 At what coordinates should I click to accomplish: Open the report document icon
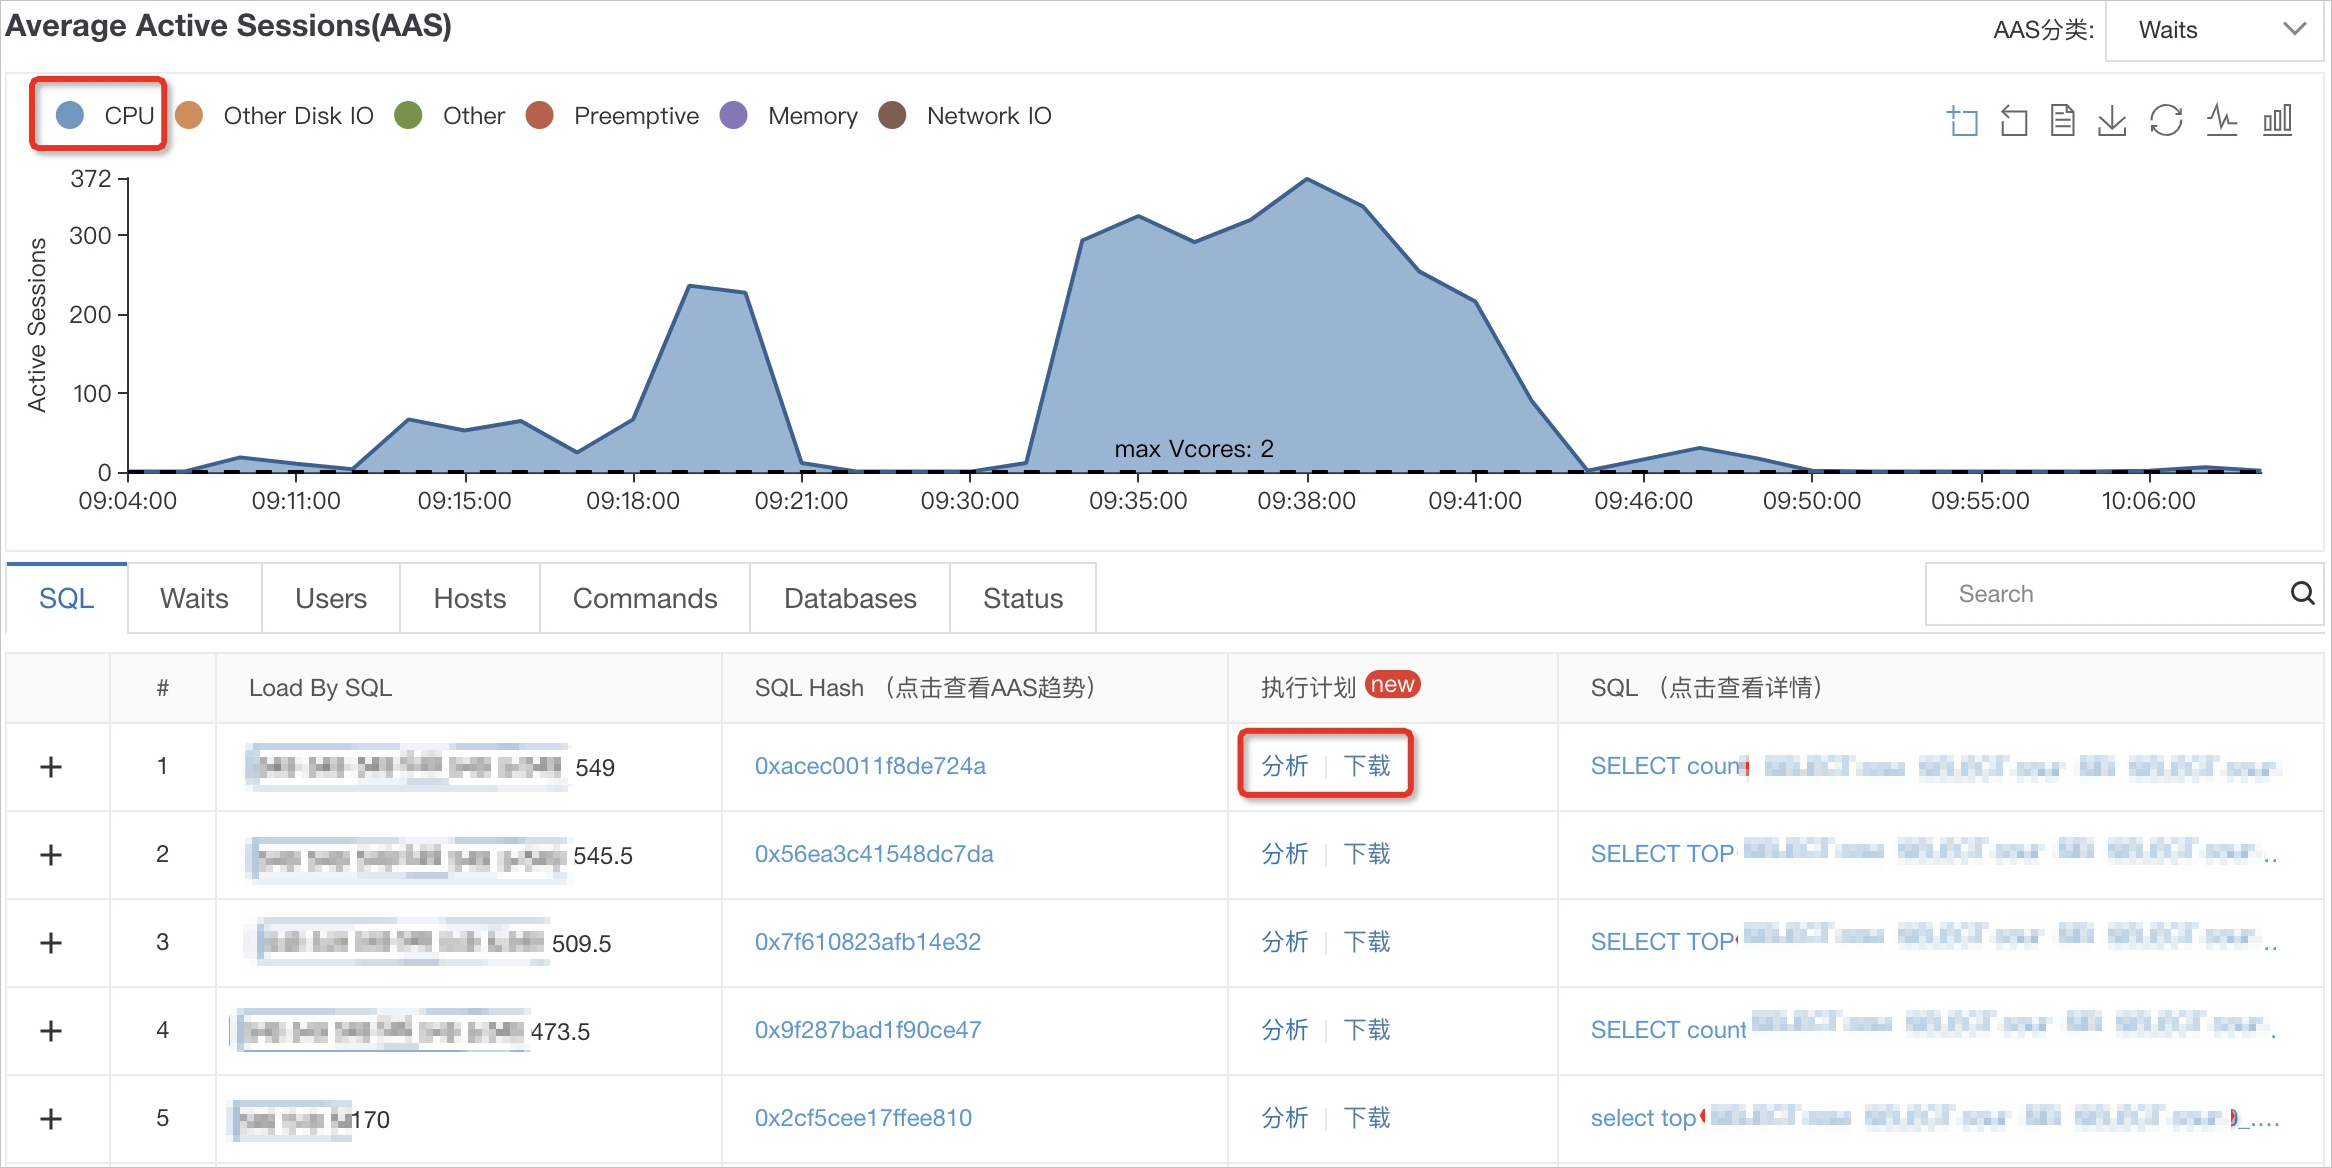click(x=2061, y=119)
